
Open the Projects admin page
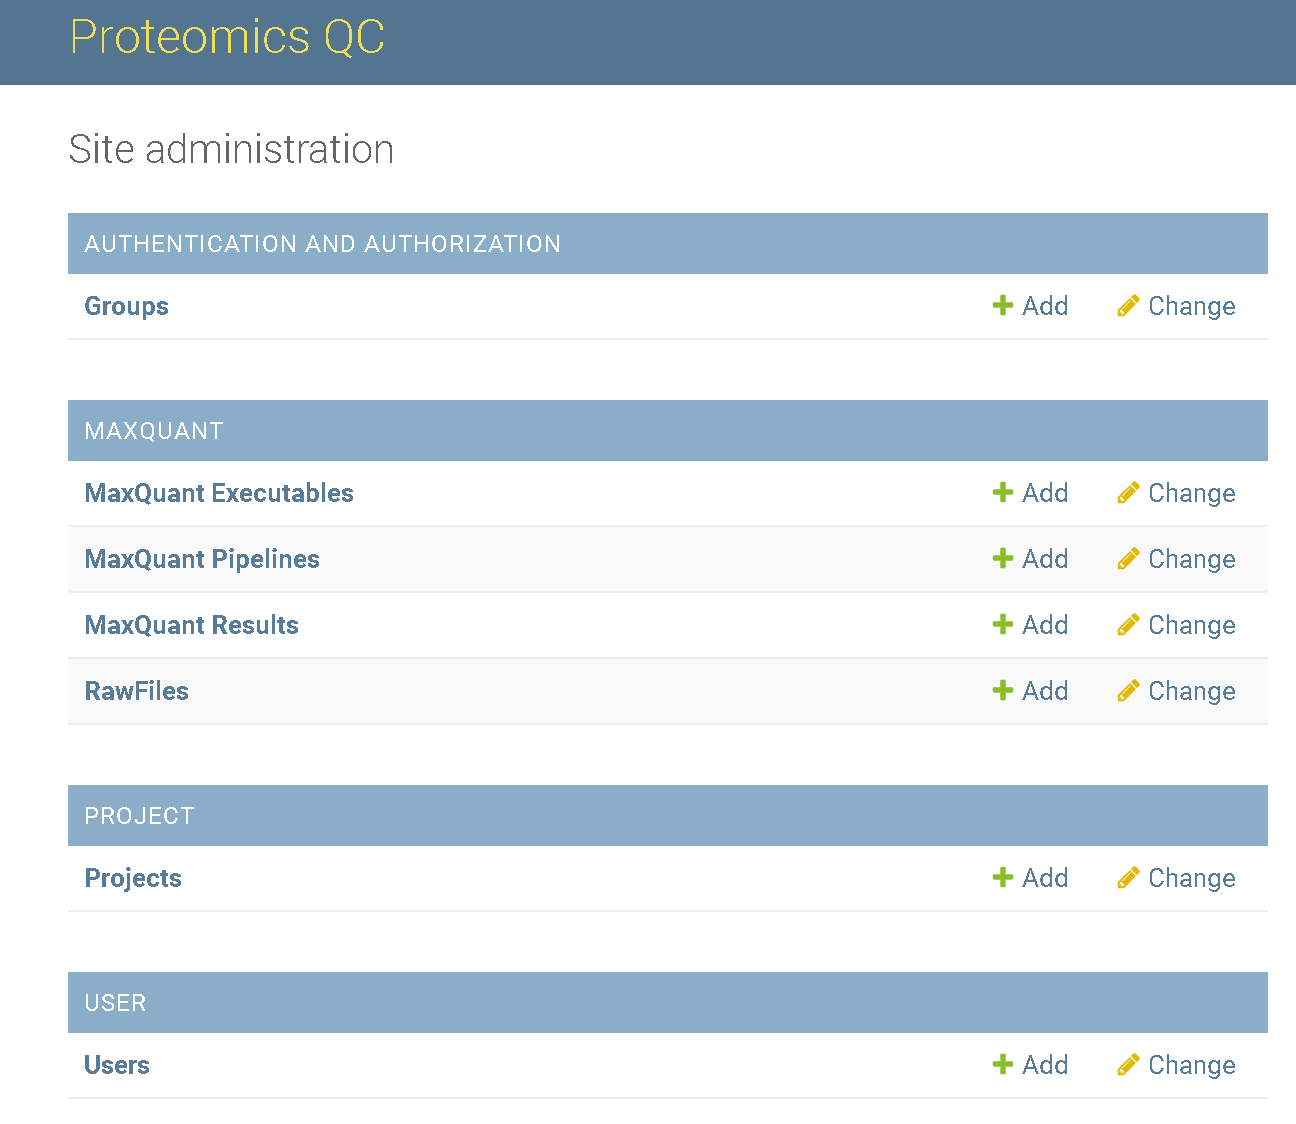pyautogui.click(x=133, y=878)
